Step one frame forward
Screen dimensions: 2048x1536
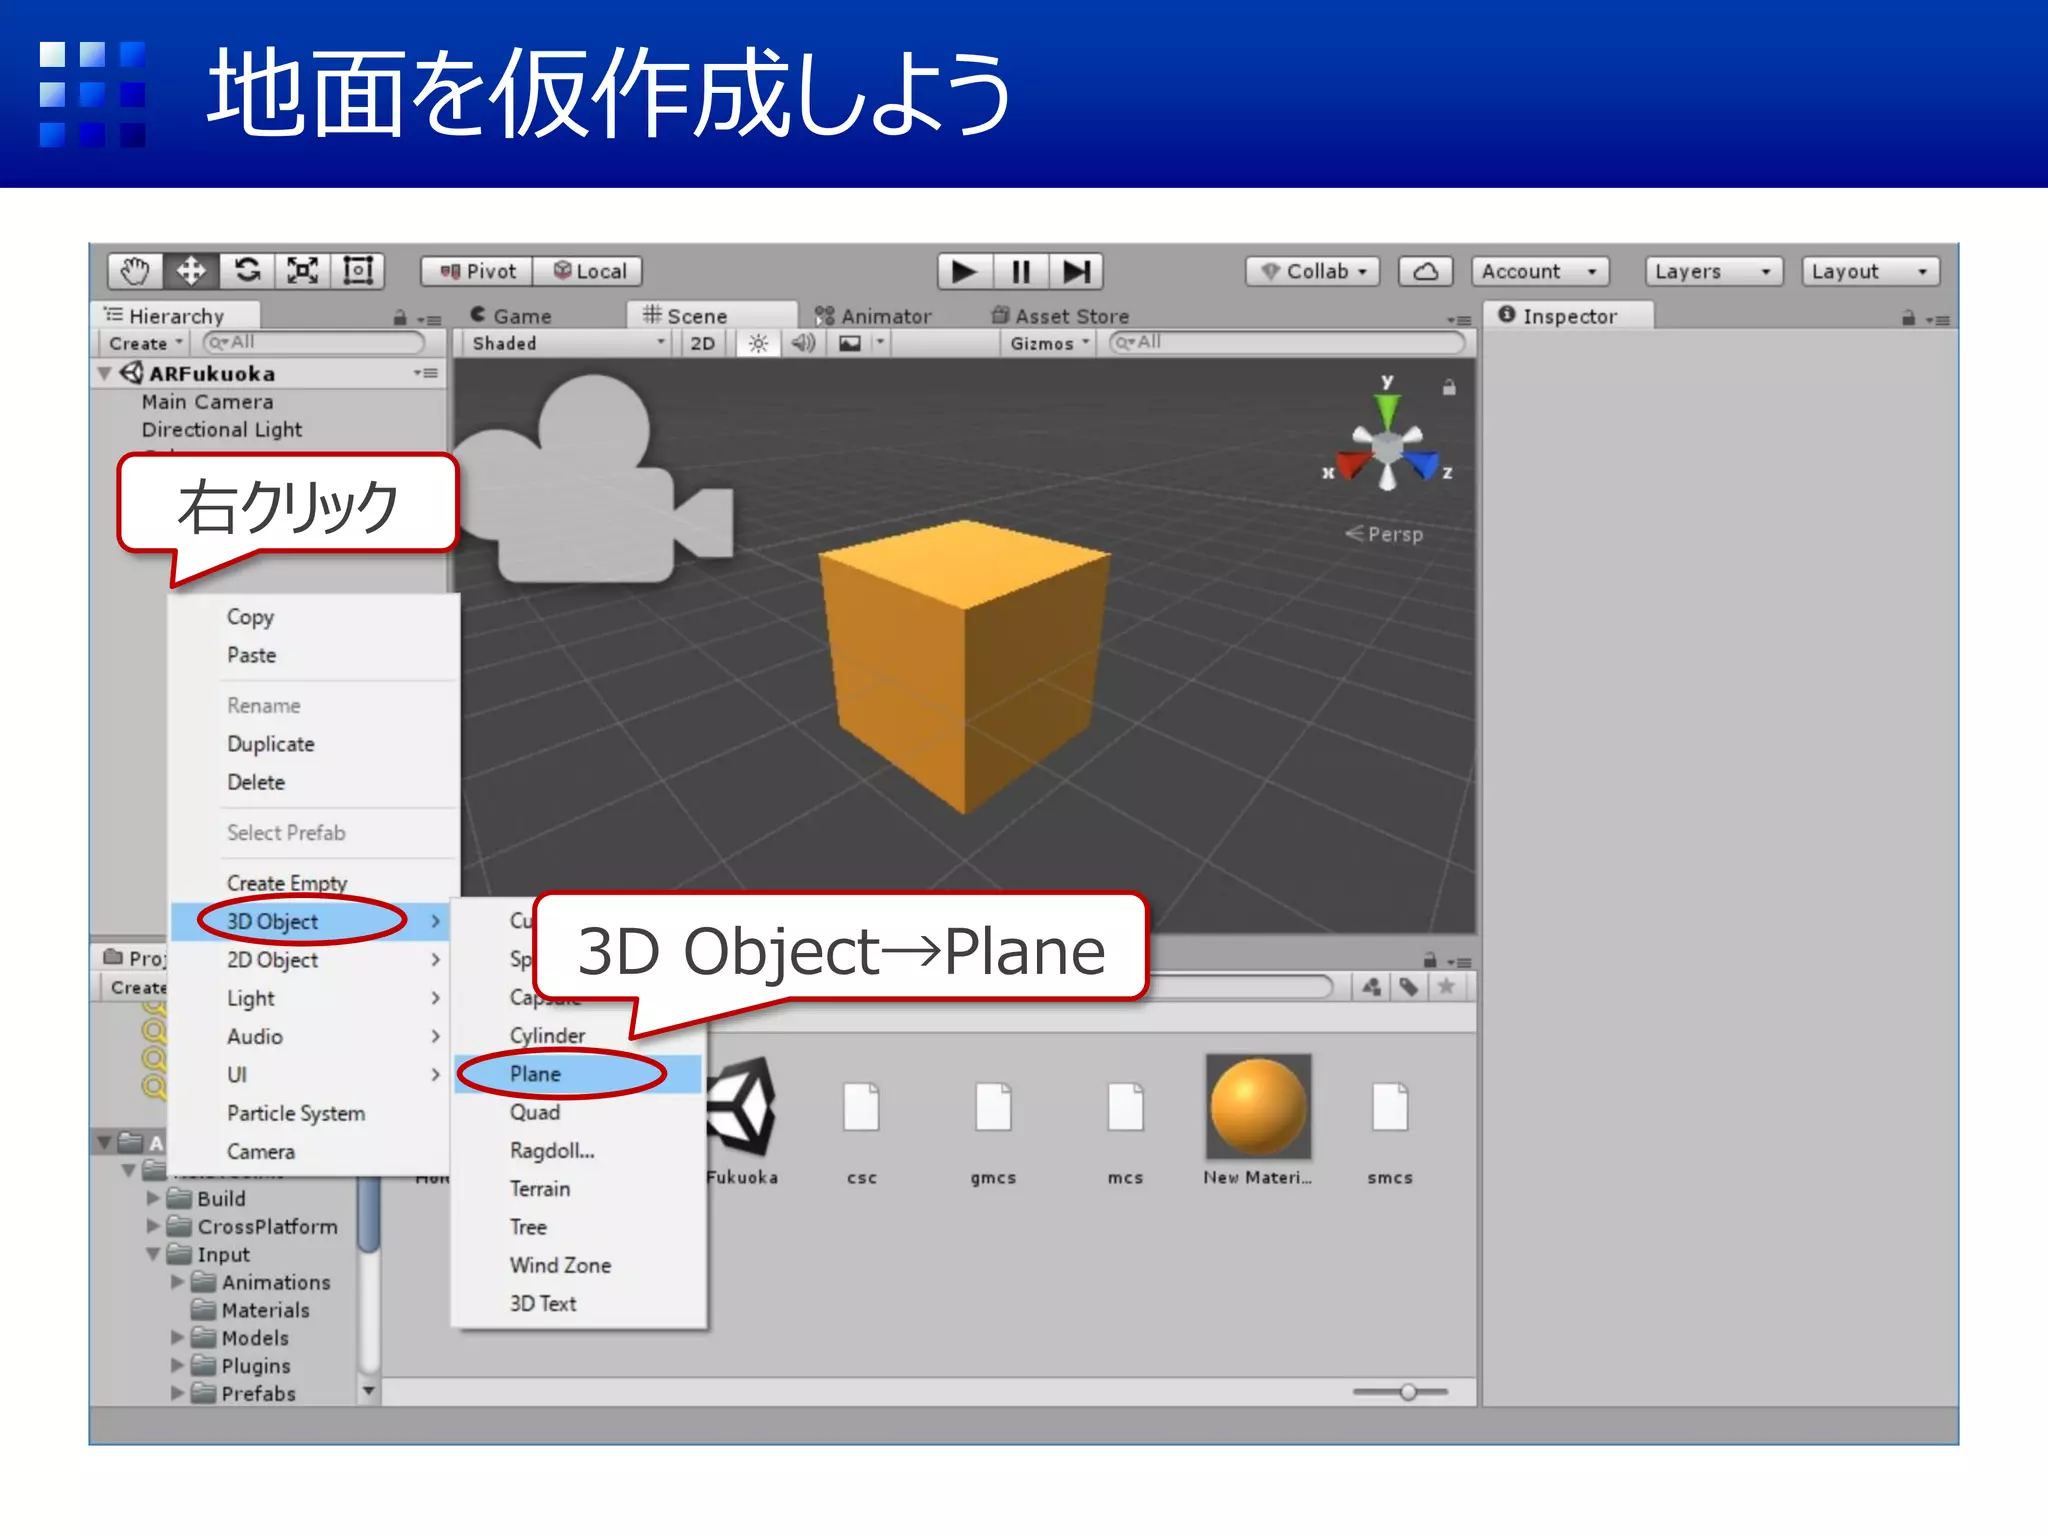point(1076,271)
